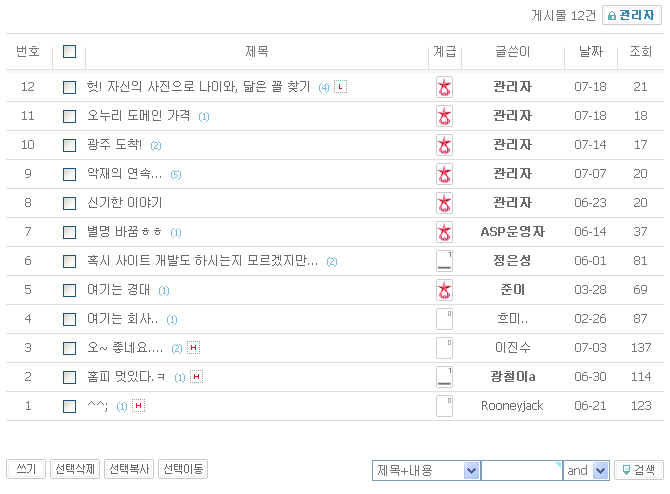Screen dimensions: 670x494
Task: Click the red L badge in row 12
Action: [x=340, y=87]
